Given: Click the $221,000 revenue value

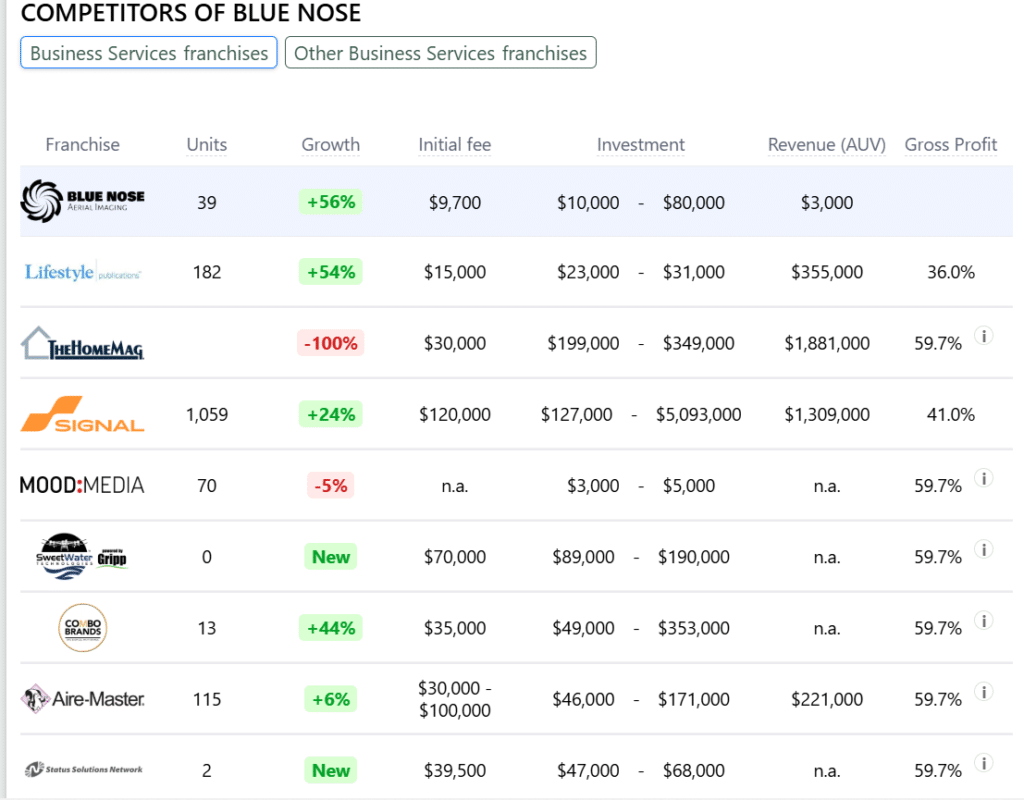Looking at the screenshot, I should coord(827,699).
